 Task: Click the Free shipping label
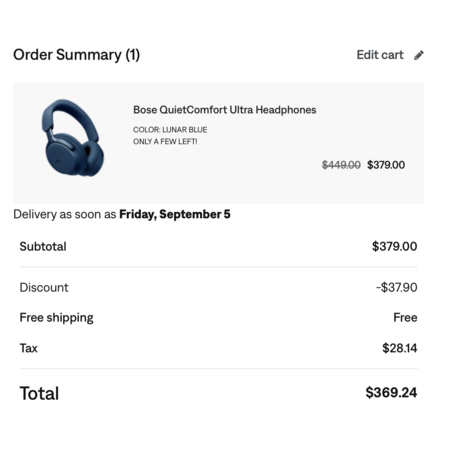(56, 318)
